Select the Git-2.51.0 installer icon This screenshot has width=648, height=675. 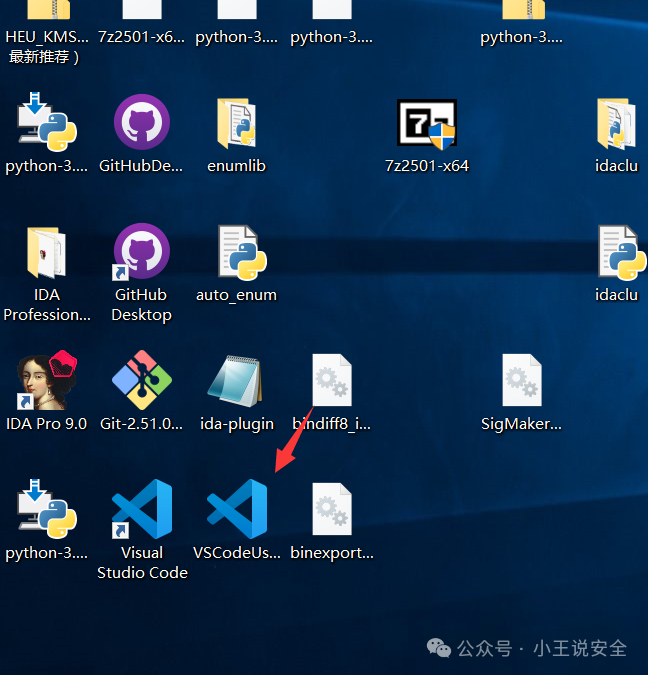coord(142,380)
